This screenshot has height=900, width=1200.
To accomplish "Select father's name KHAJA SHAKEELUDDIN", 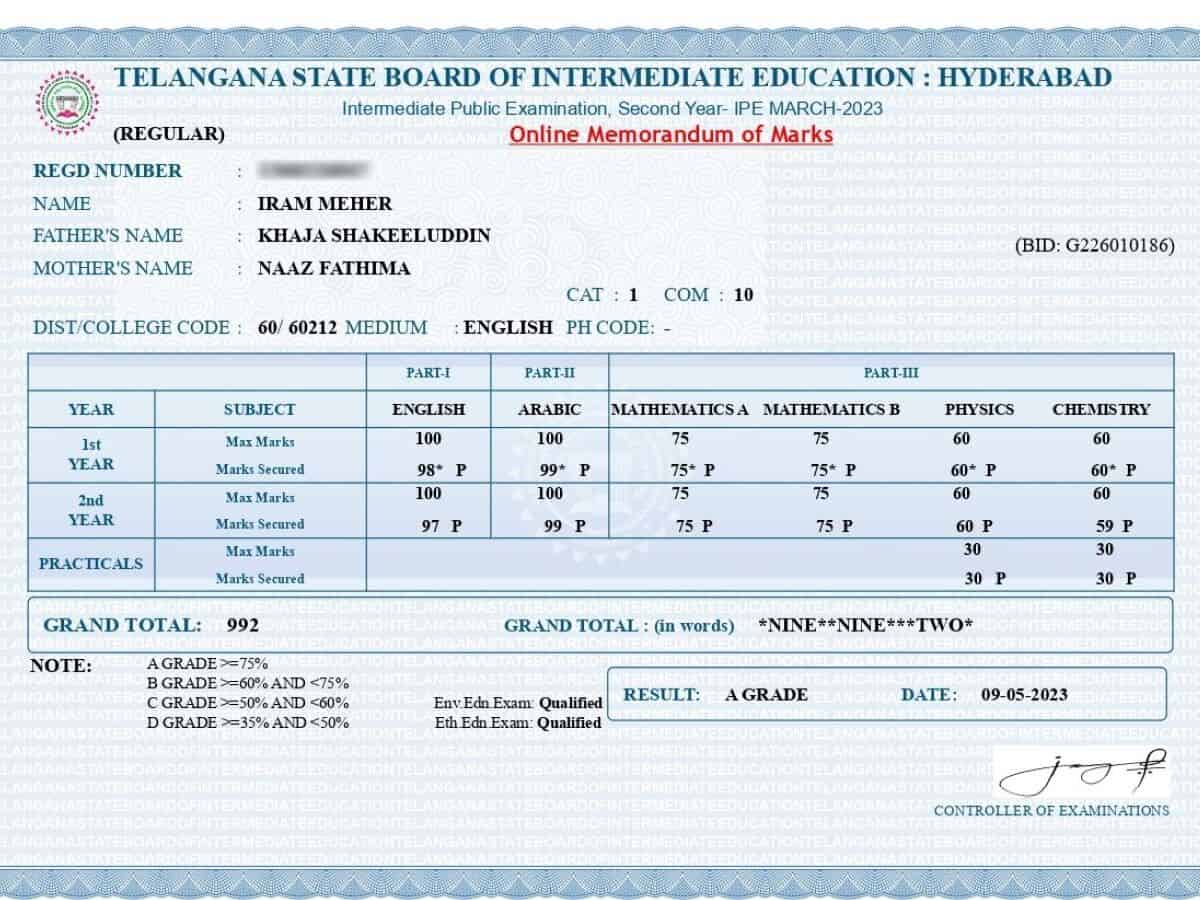I will pos(374,236).
